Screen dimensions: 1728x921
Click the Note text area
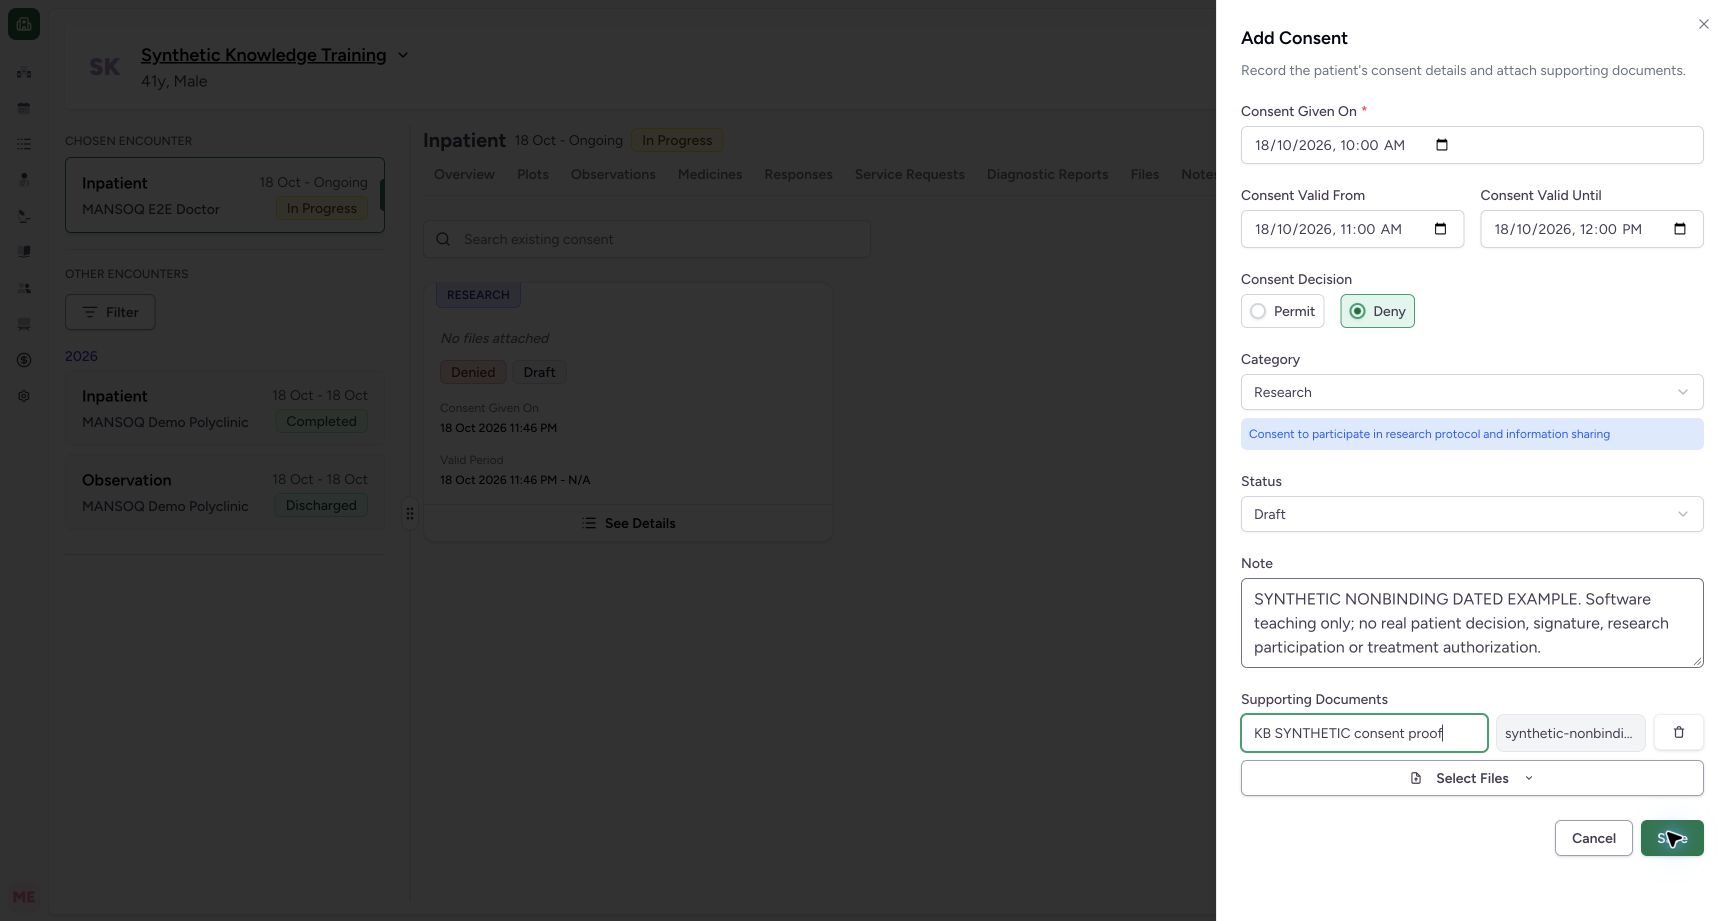tap(1472, 623)
